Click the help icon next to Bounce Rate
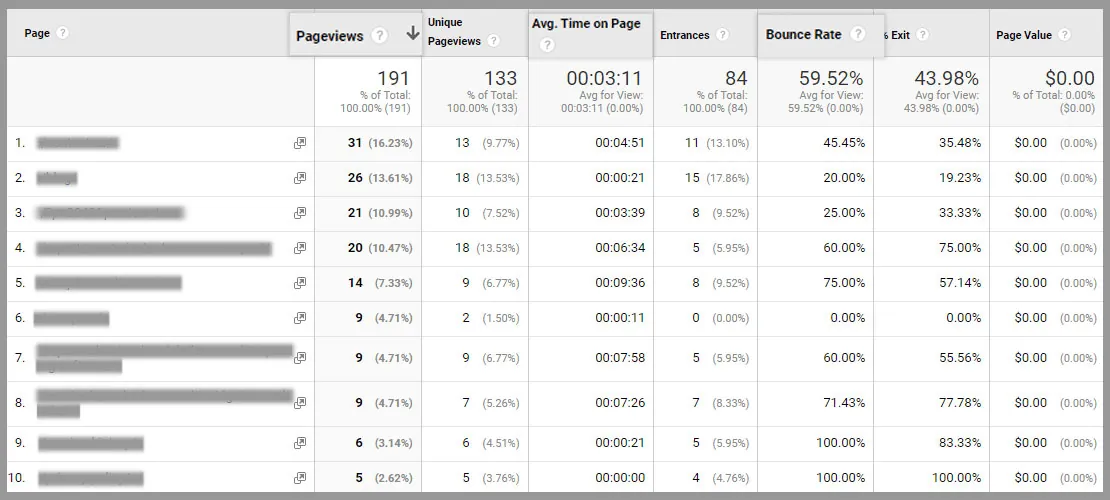 (857, 34)
